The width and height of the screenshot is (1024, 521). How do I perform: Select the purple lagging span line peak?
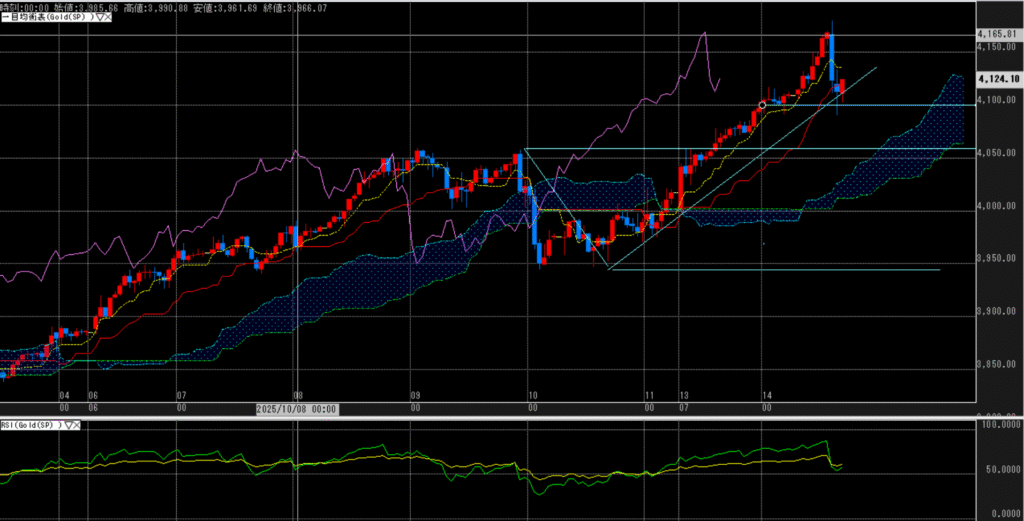705,34
